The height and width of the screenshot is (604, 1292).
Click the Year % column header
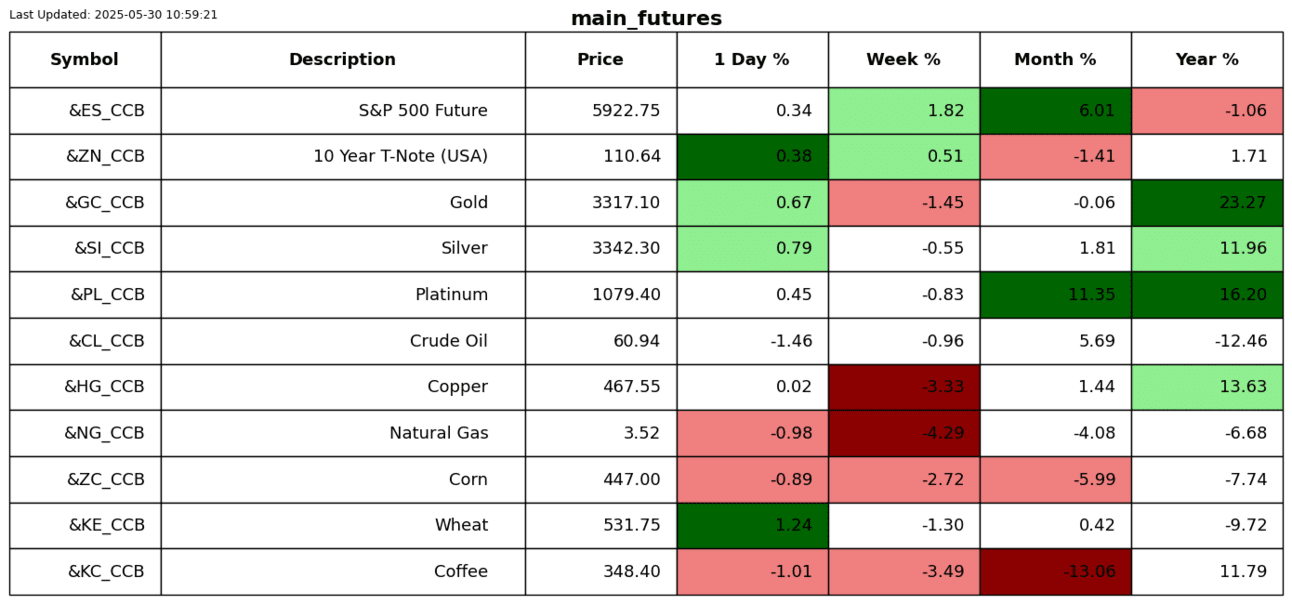click(x=1207, y=60)
